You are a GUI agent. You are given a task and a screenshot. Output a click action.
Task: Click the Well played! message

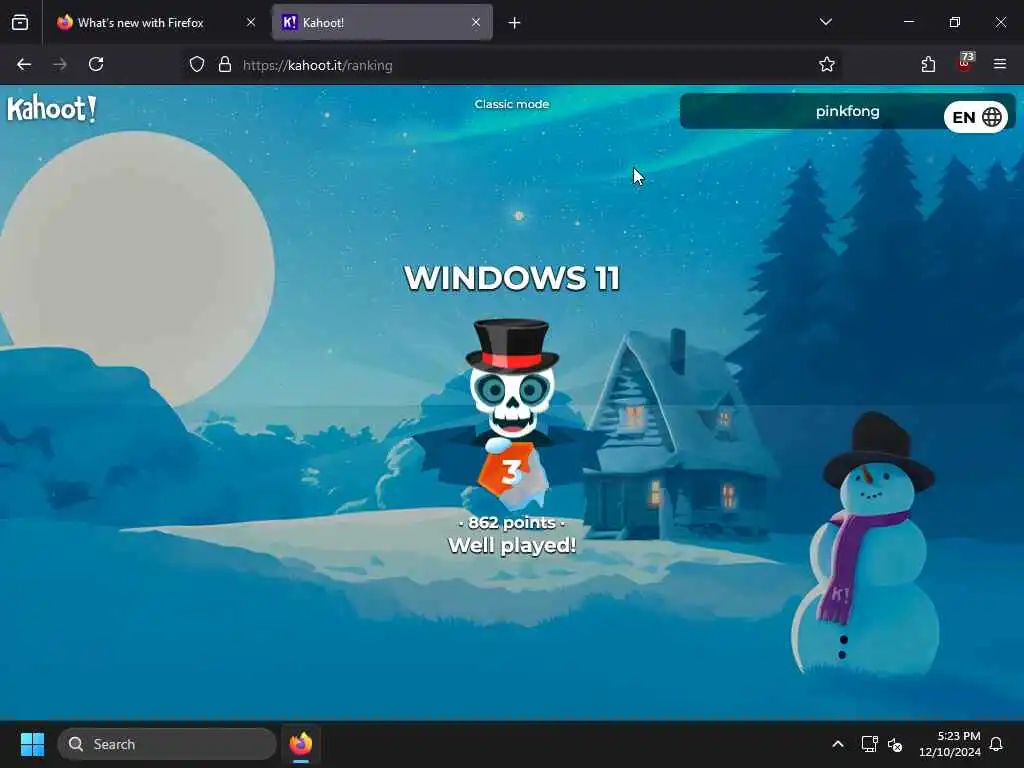click(x=512, y=545)
